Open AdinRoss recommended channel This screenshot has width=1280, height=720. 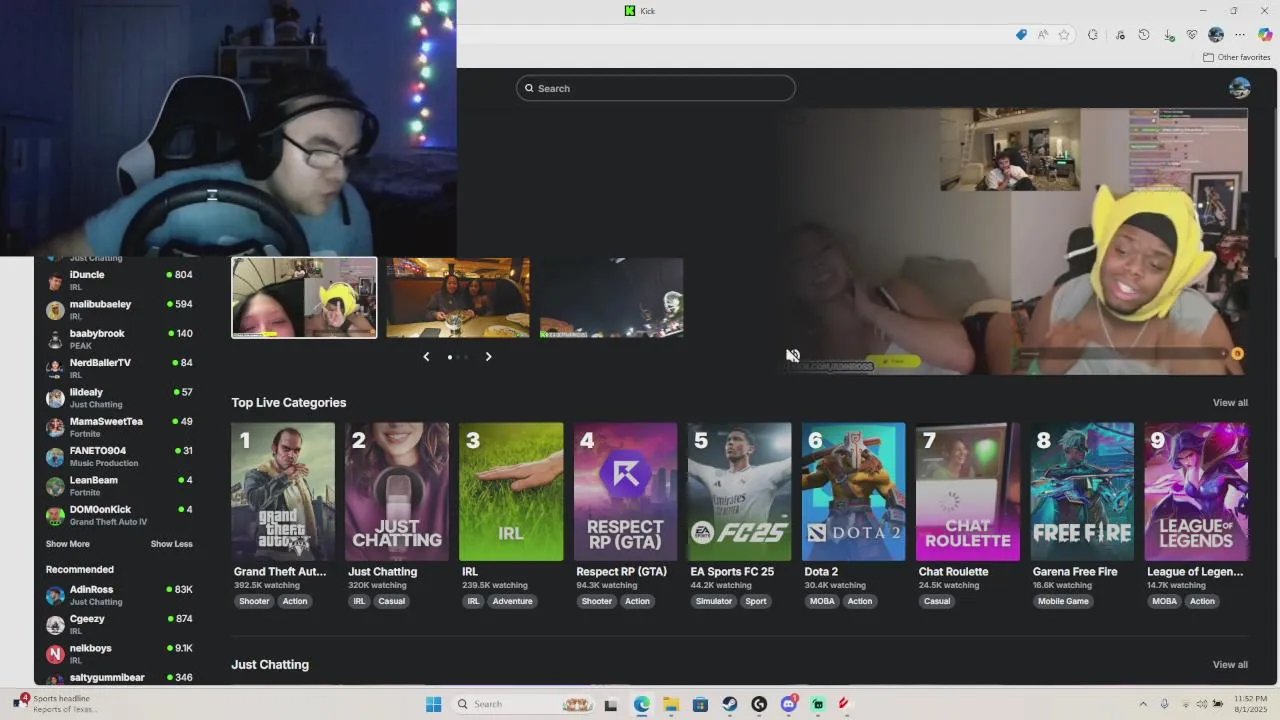coord(119,595)
